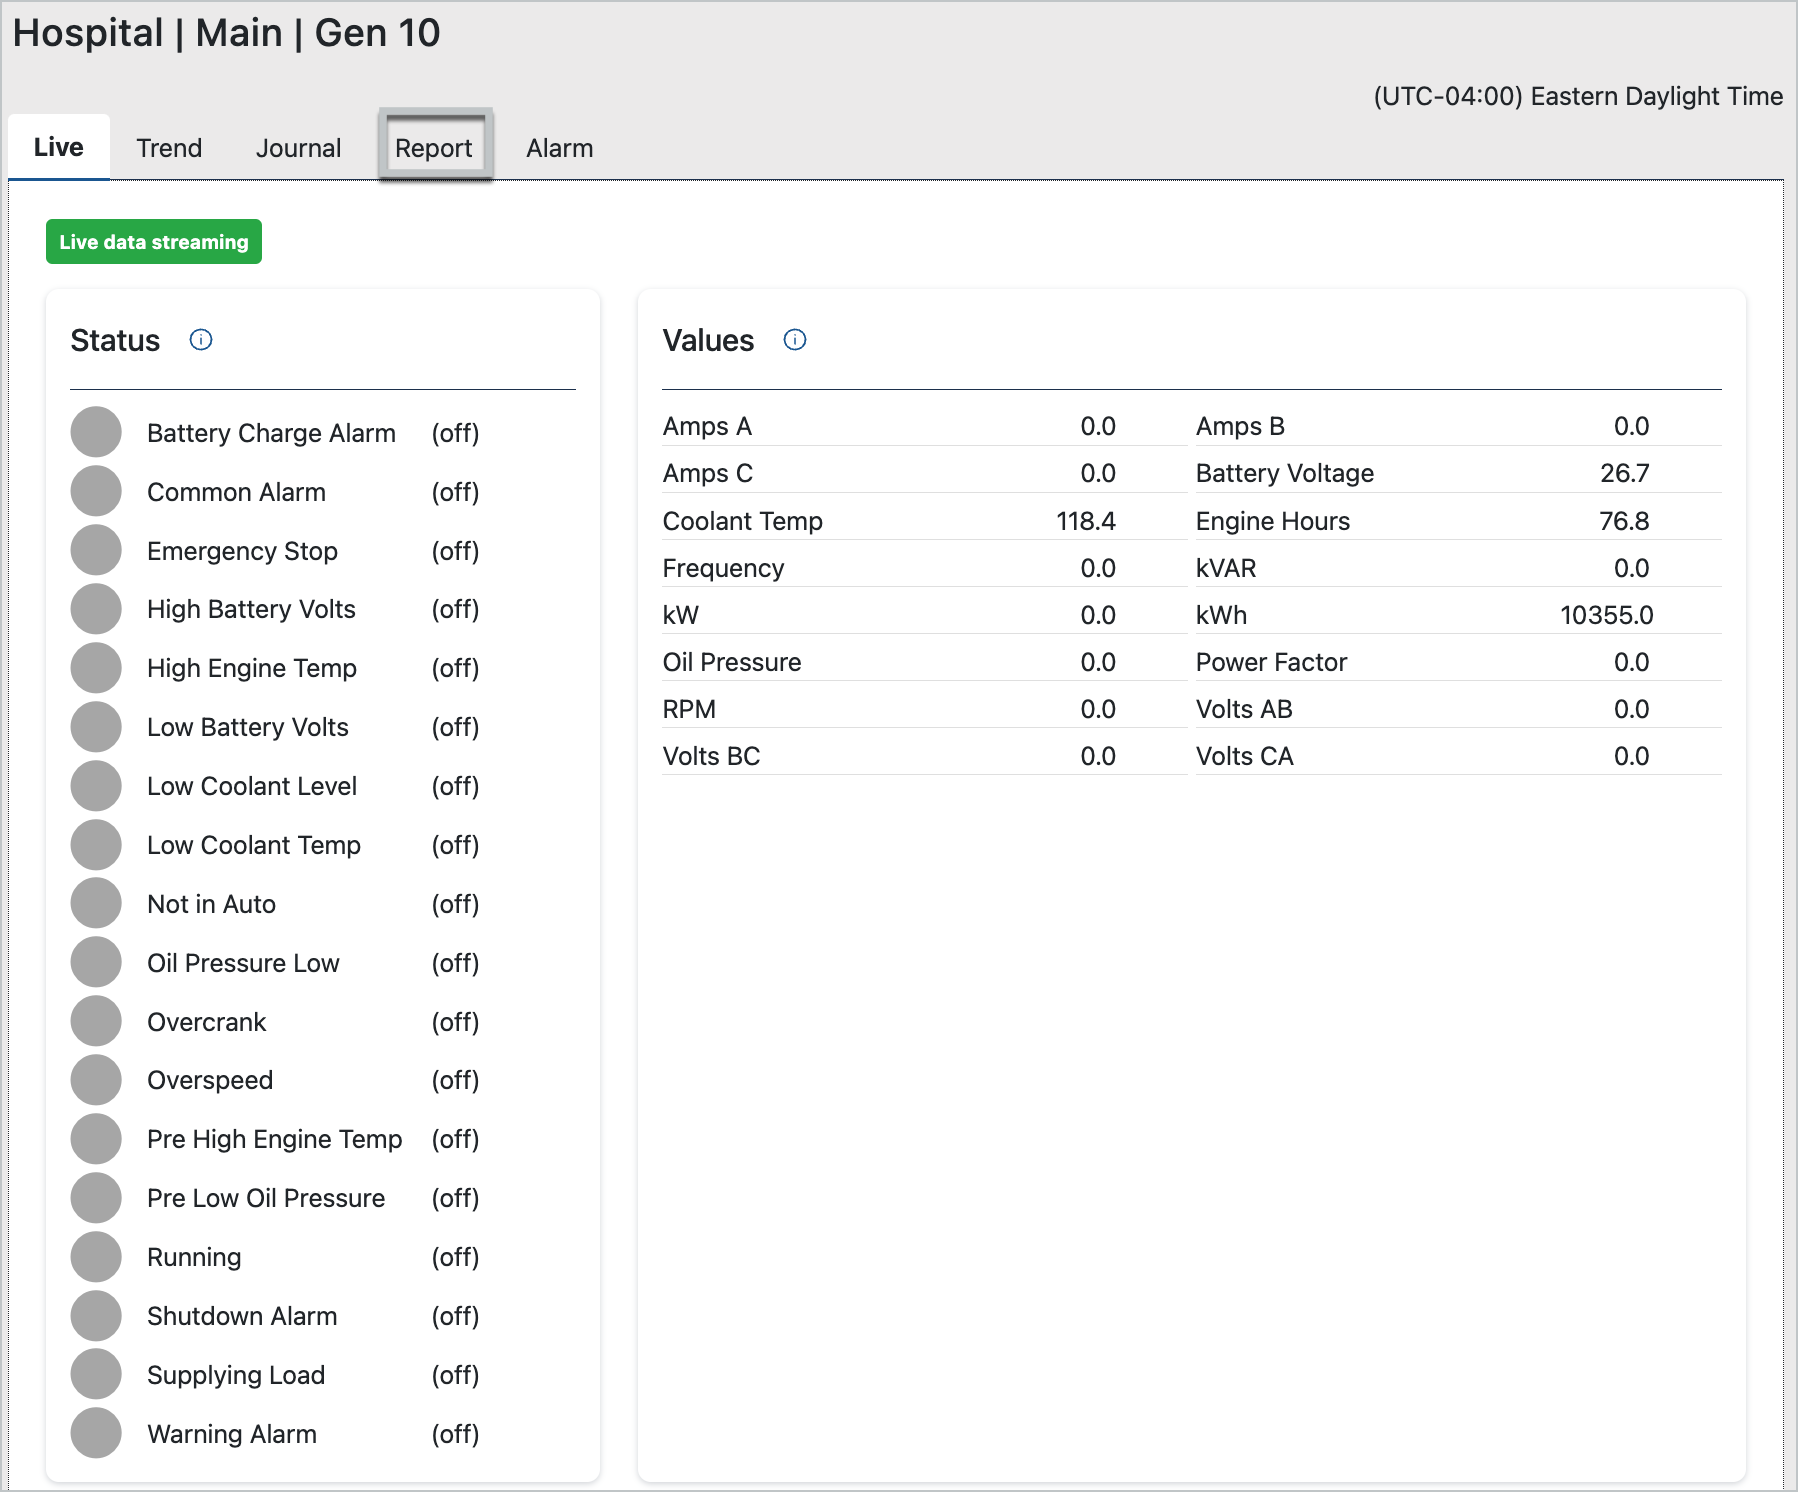
Task: Click the Running status indicator circle
Action: (96, 1257)
